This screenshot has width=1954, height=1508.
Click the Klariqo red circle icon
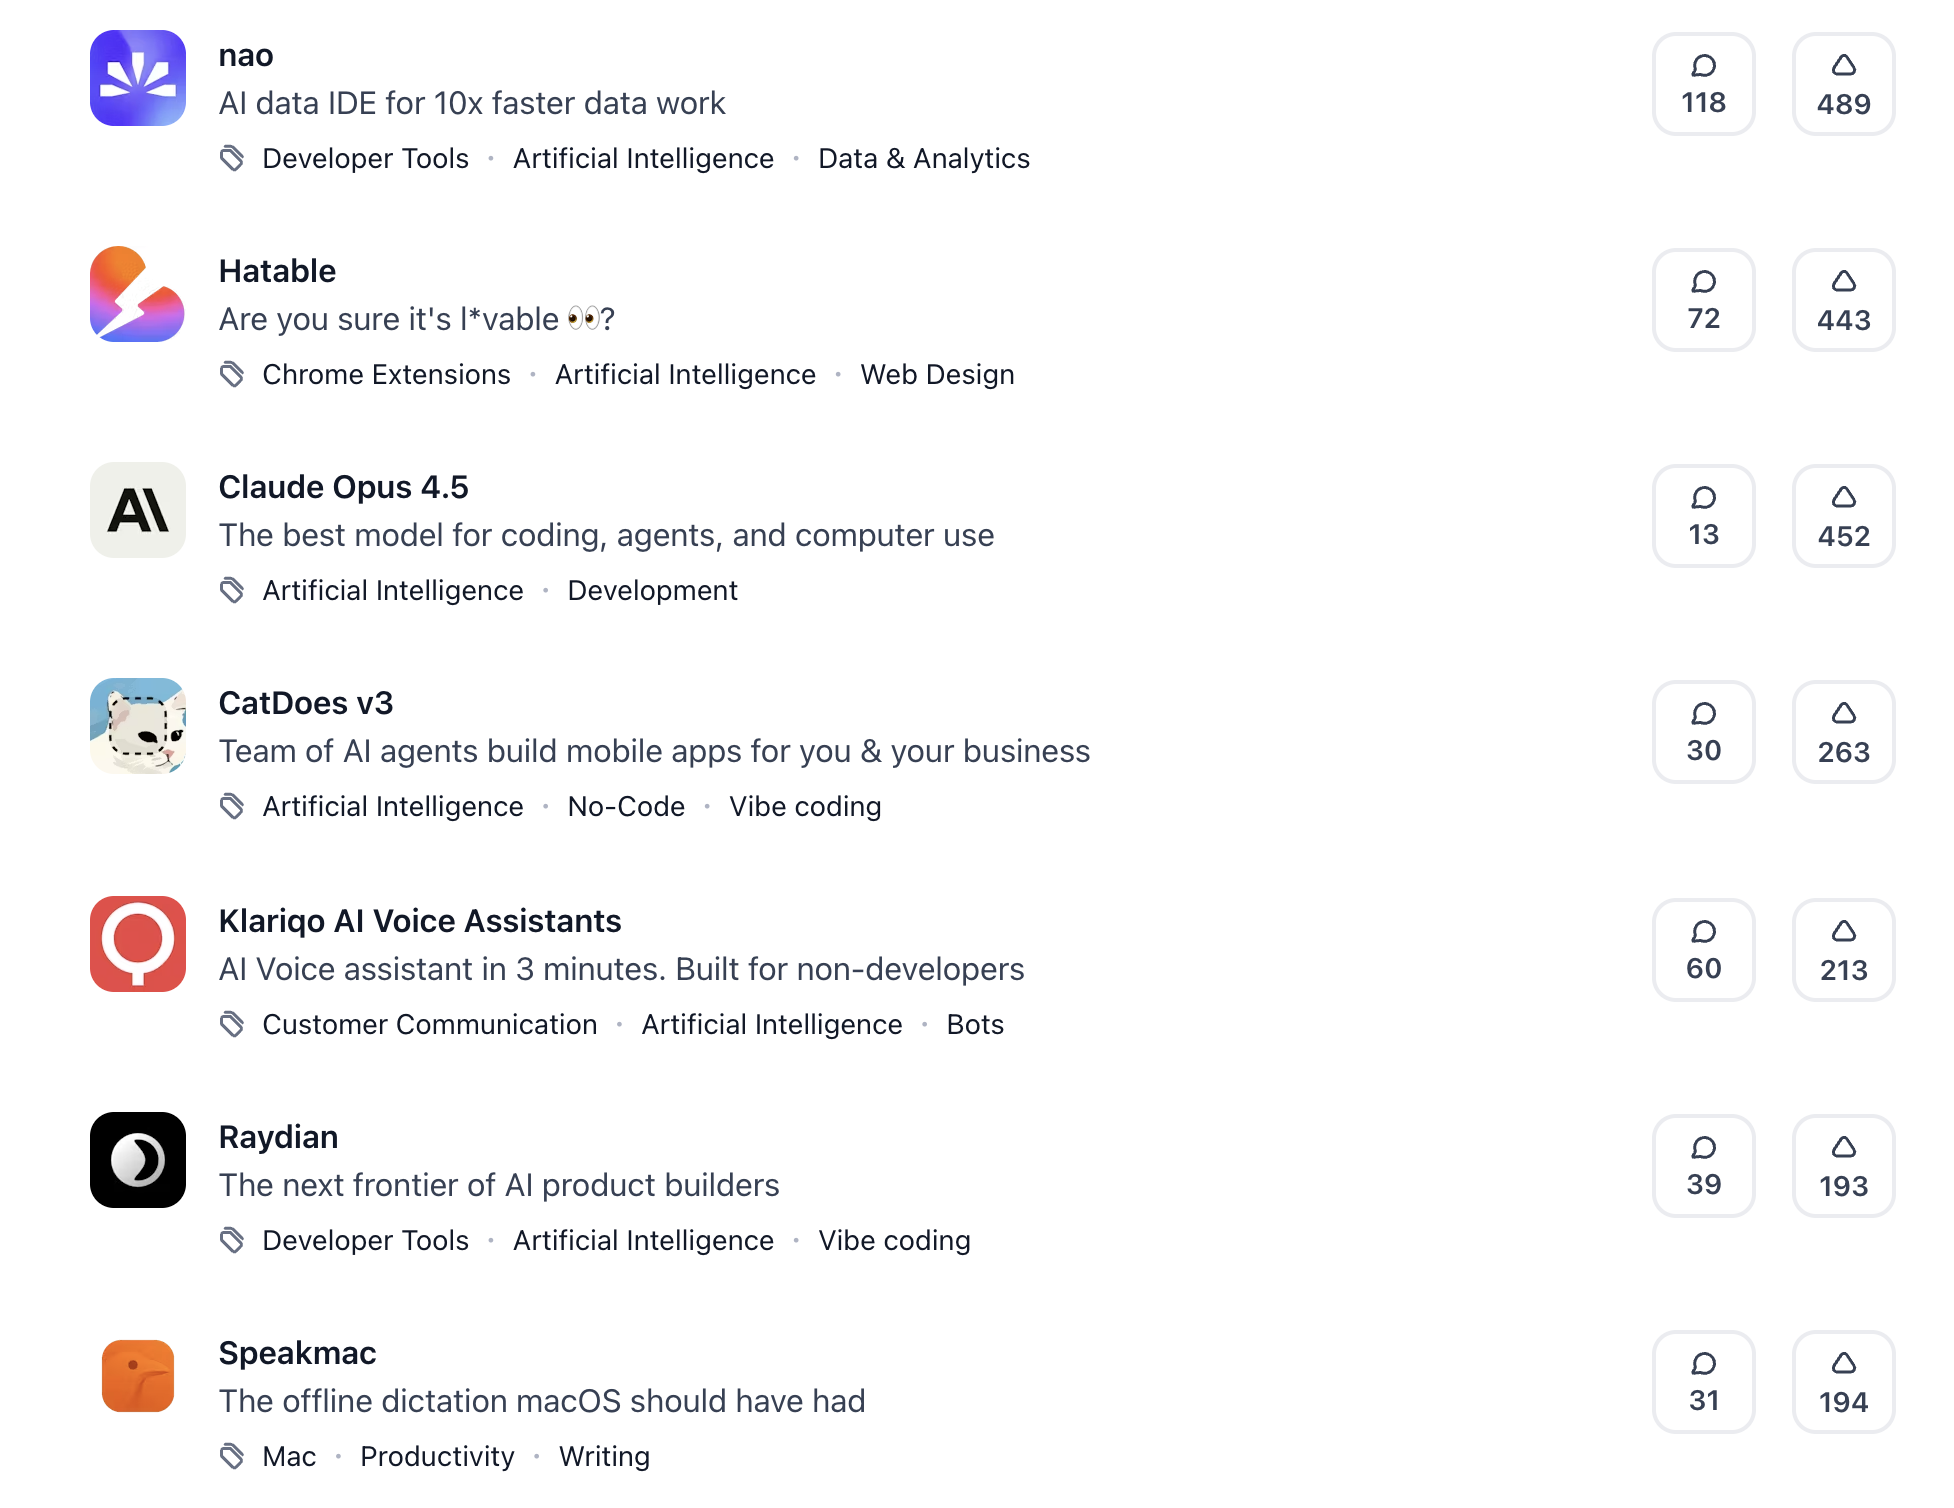click(x=138, y=944)
